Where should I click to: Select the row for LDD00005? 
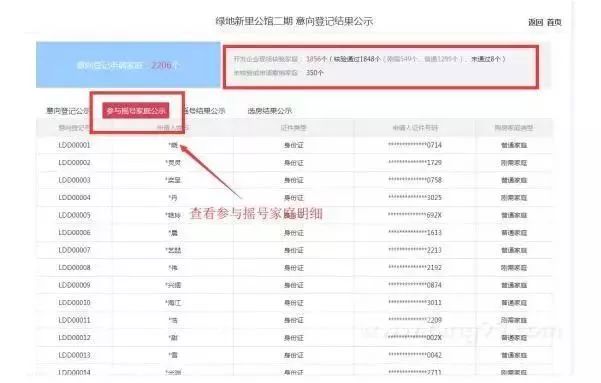[294, 215]
